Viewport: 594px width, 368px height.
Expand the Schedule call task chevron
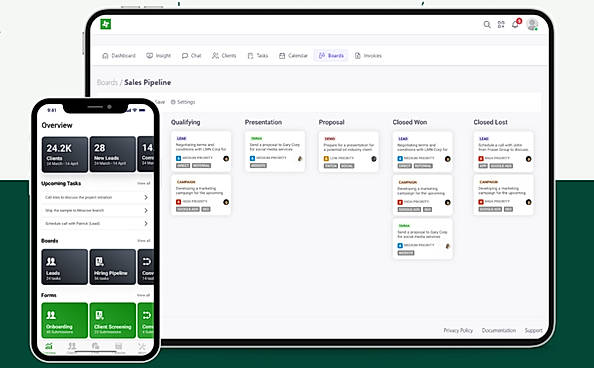(146, 224)
